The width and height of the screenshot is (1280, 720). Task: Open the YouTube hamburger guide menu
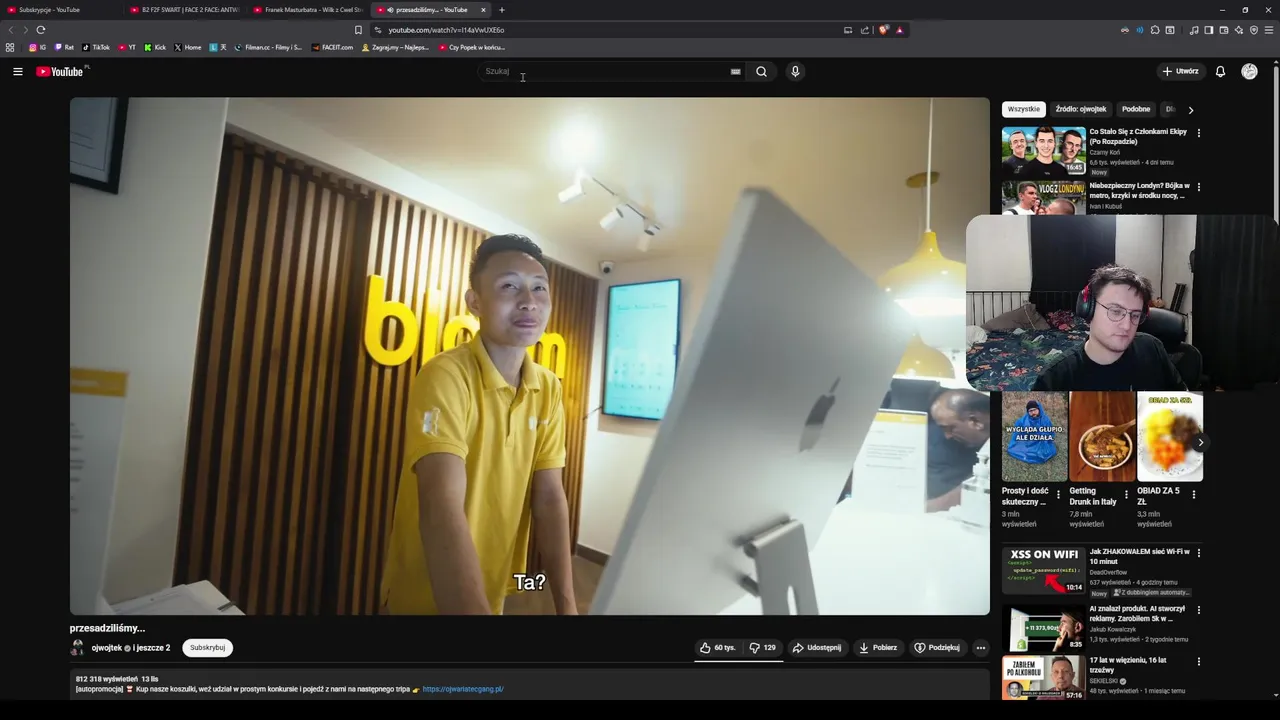[x=17, y=71]
